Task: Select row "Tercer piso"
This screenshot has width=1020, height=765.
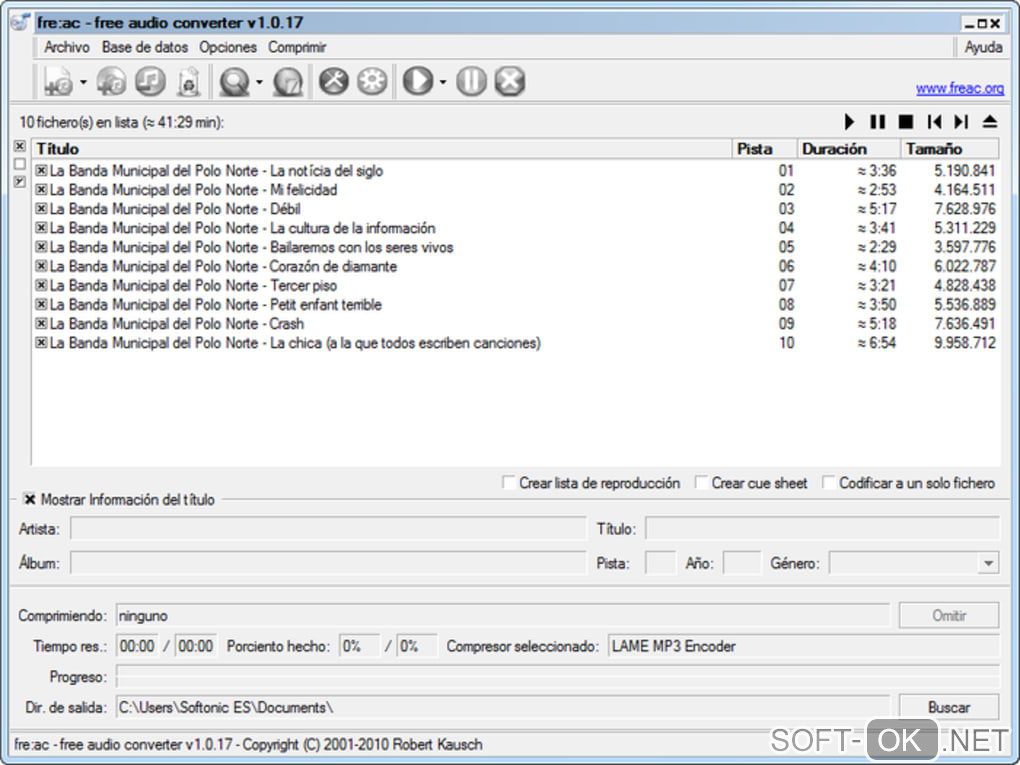Action: tap(515, 285)
